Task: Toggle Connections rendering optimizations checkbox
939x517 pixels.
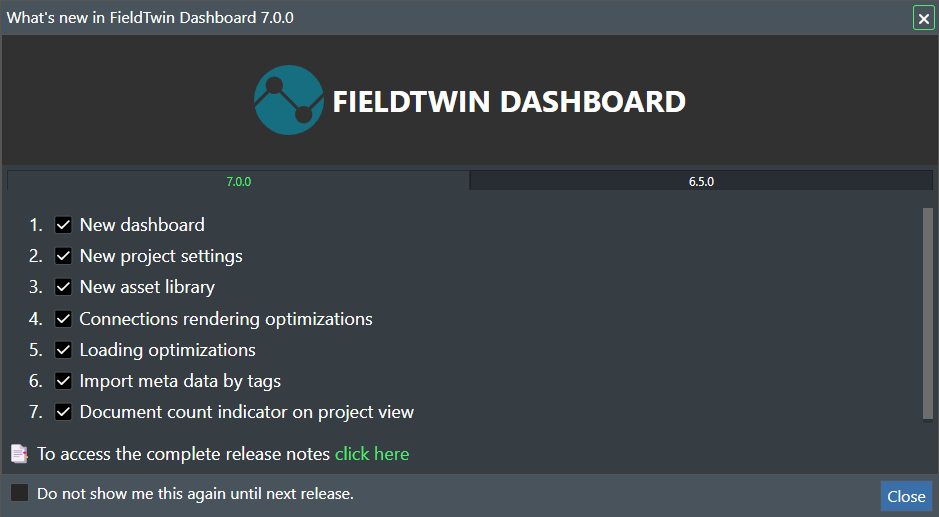Action: click(x=63, y=319)
